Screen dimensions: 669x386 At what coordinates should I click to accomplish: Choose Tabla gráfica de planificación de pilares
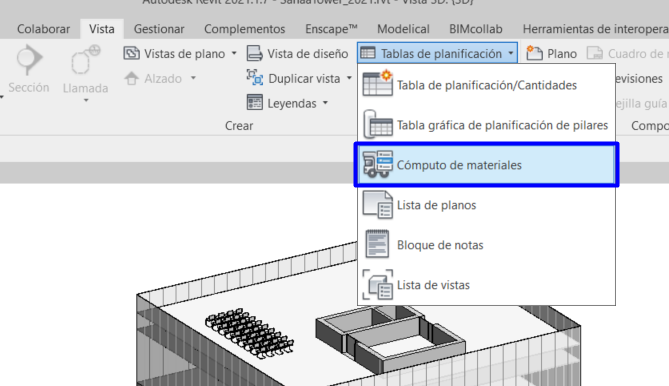[486, 125]
